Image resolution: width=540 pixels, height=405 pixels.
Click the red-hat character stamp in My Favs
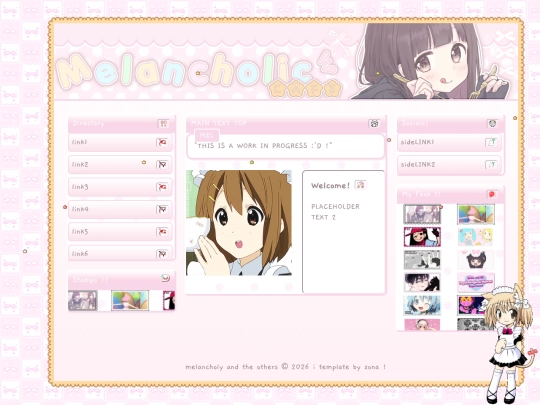pos(422,237)
